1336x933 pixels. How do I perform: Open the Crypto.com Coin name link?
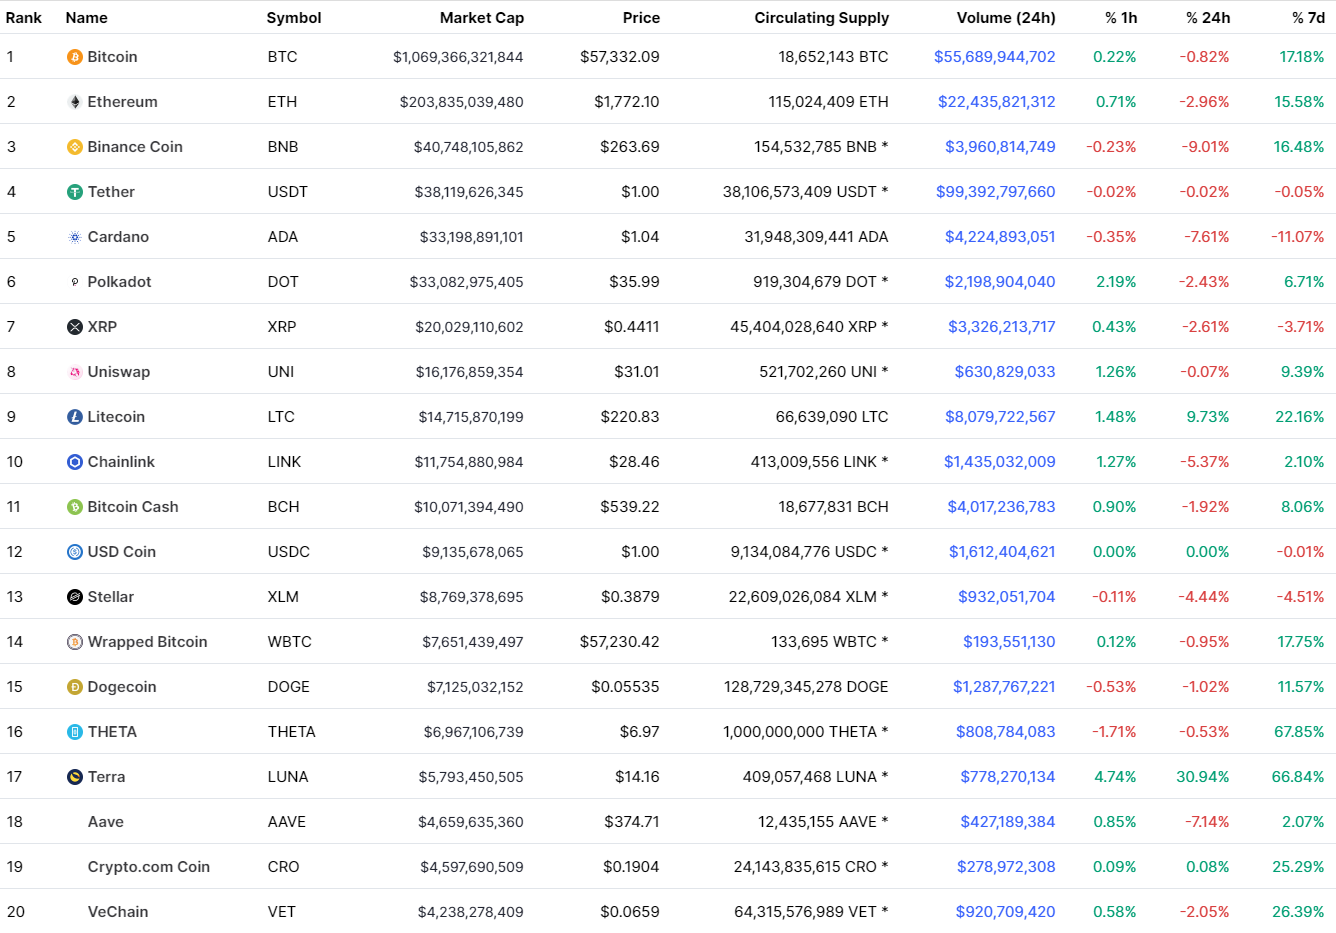pyautogui.click(x=149, y=867)
